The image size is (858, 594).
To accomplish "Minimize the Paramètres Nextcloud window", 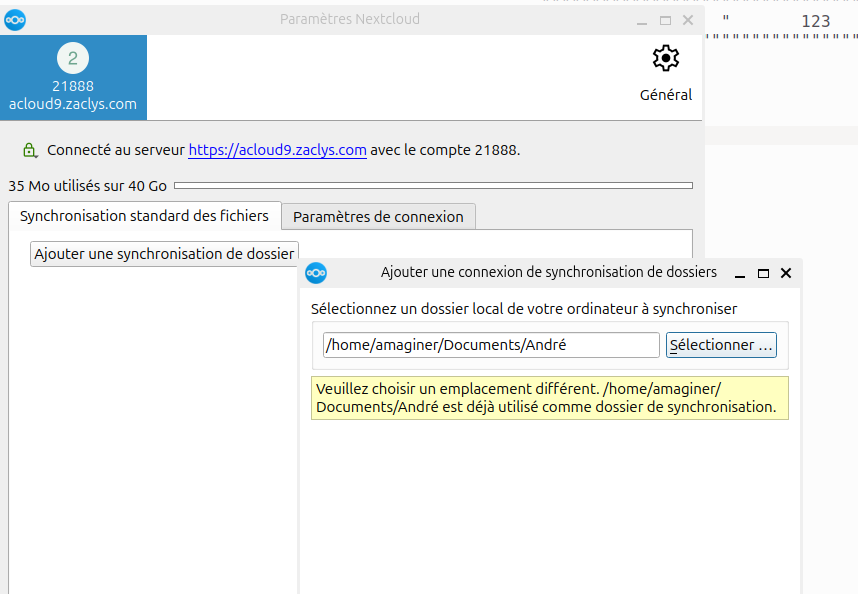I will click(x=641, y=20).
